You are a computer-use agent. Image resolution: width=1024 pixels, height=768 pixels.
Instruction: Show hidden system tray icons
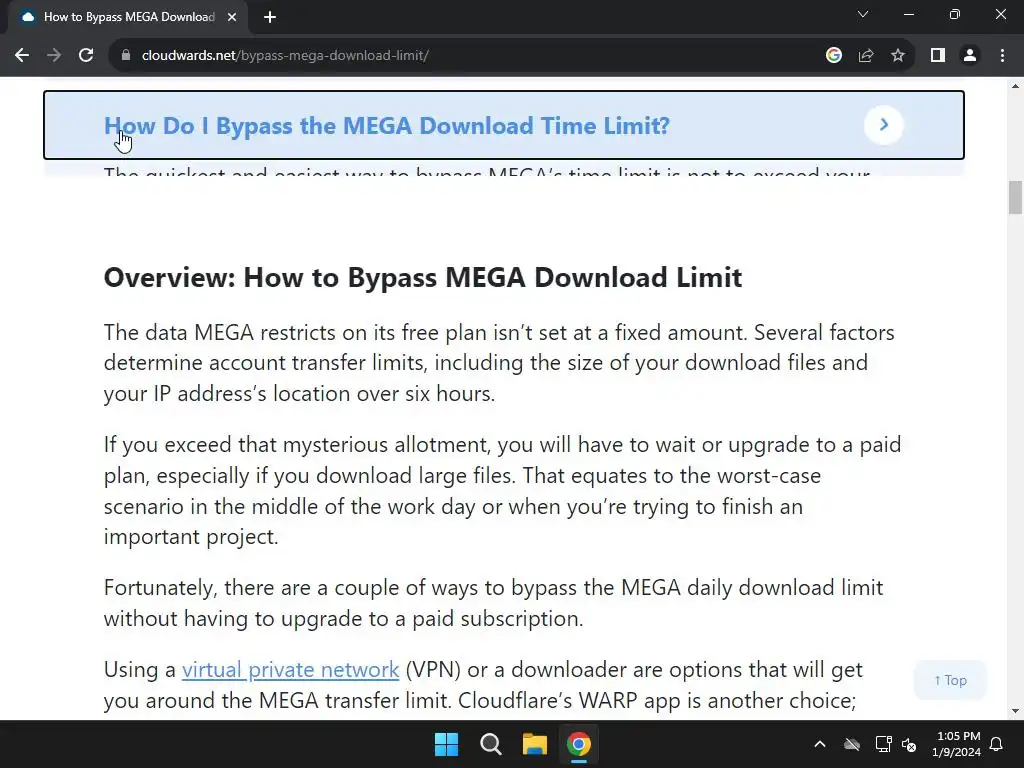coord(820,744)
